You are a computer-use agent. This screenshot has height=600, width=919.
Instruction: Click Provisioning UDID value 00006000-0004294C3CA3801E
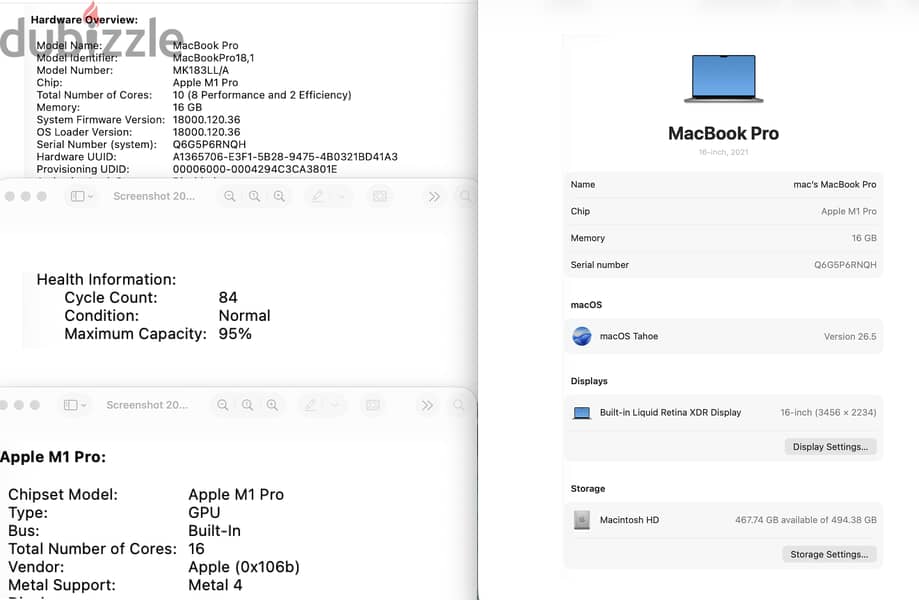(255, 169)
